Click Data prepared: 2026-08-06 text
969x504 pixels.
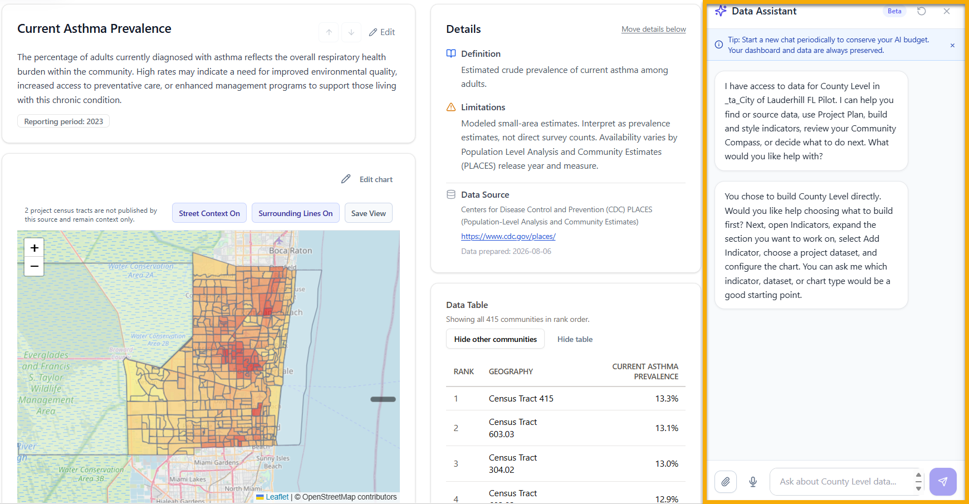506,251
